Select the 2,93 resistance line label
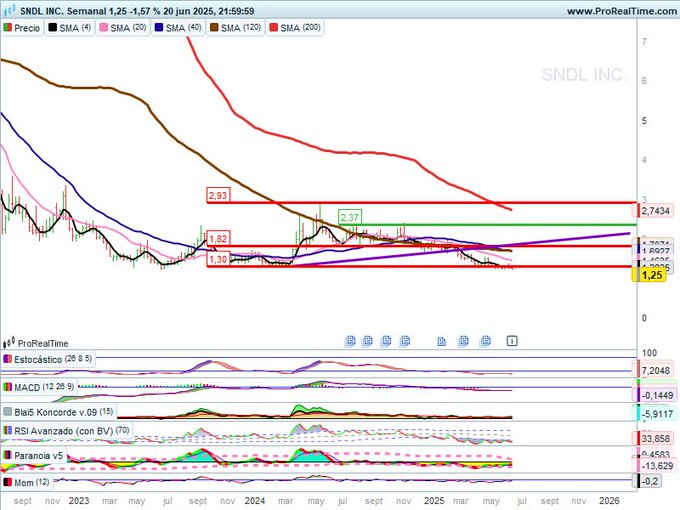This screenshot has height=510, width=680. click(218, 196)
